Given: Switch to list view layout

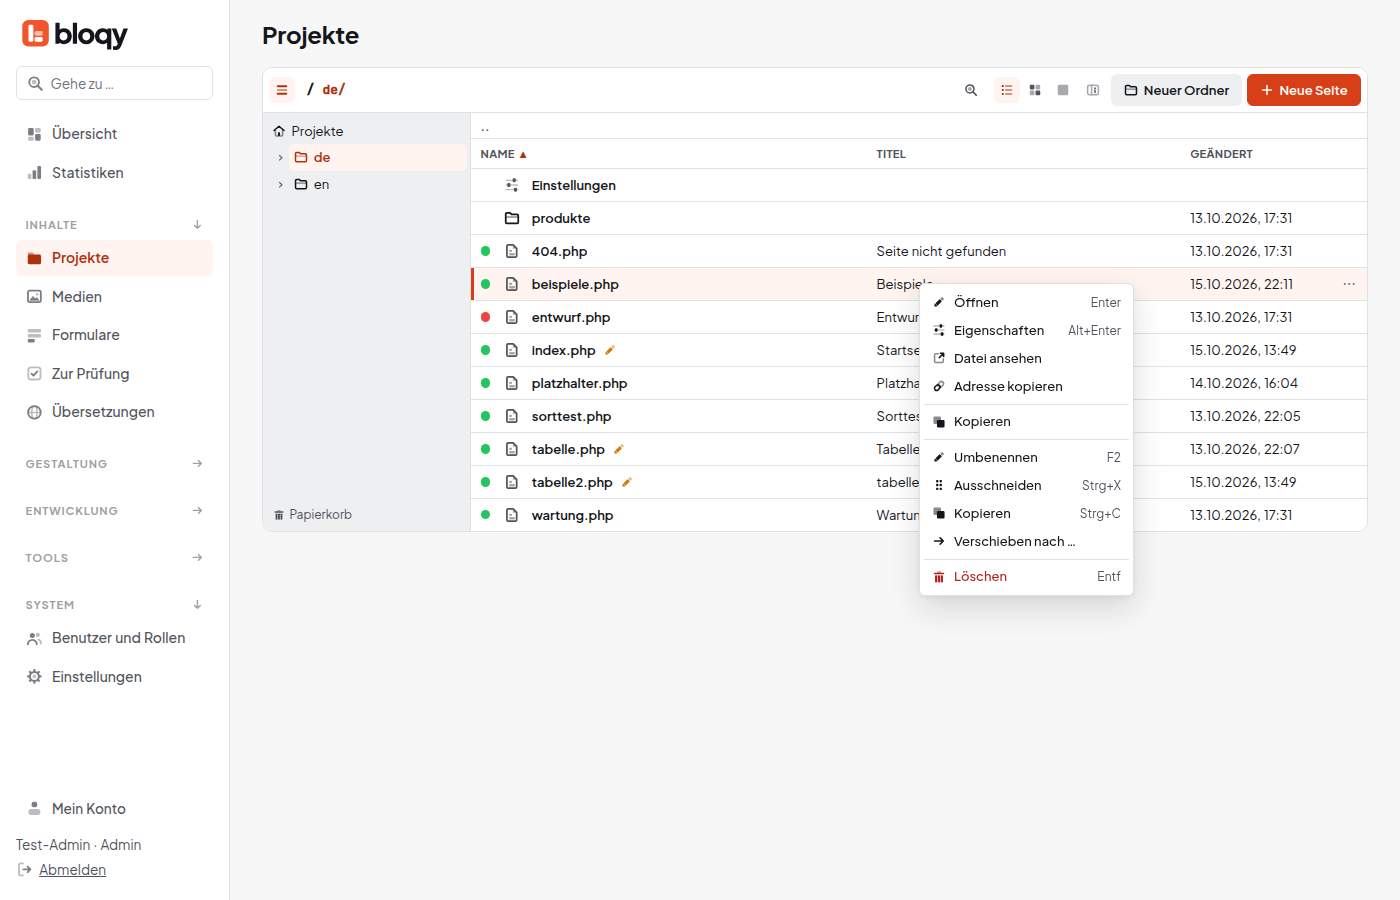Looking at the screenshot, I should [1007, 90].
